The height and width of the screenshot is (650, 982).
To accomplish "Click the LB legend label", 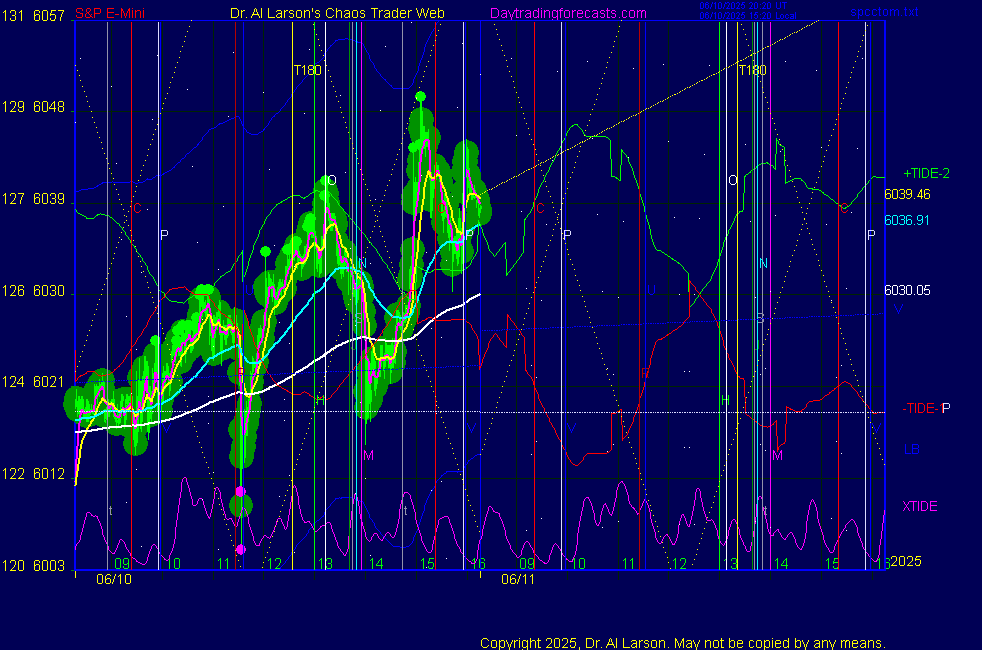I will click(911, 449).
